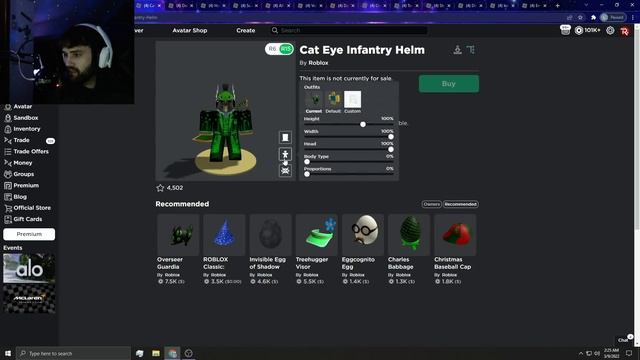Toggle the R6/R15 avatar switch
Image resolution: width=640 pixels, height=360 pixels.
coord(279,49)
